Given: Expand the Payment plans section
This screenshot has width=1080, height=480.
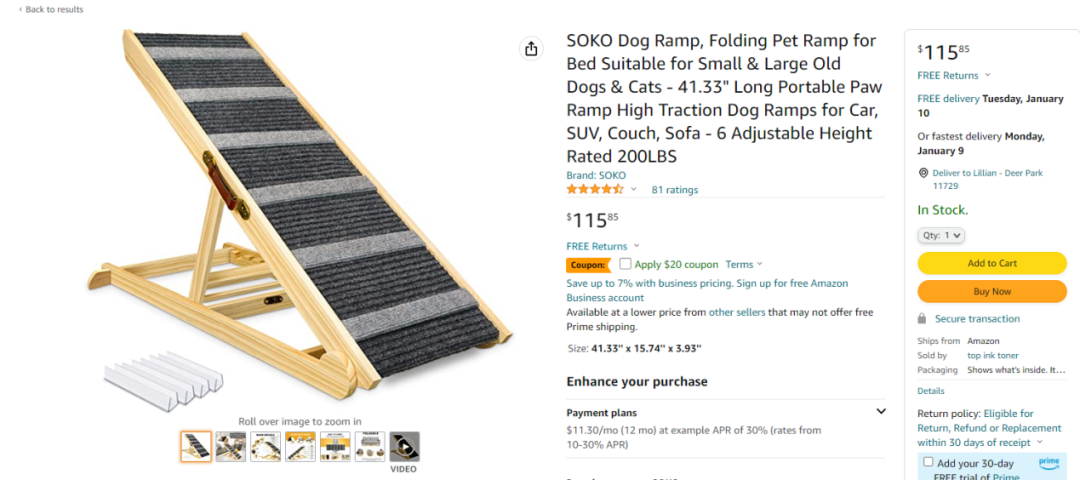Looking at the screenshot, I should click(x=880, y=412).
